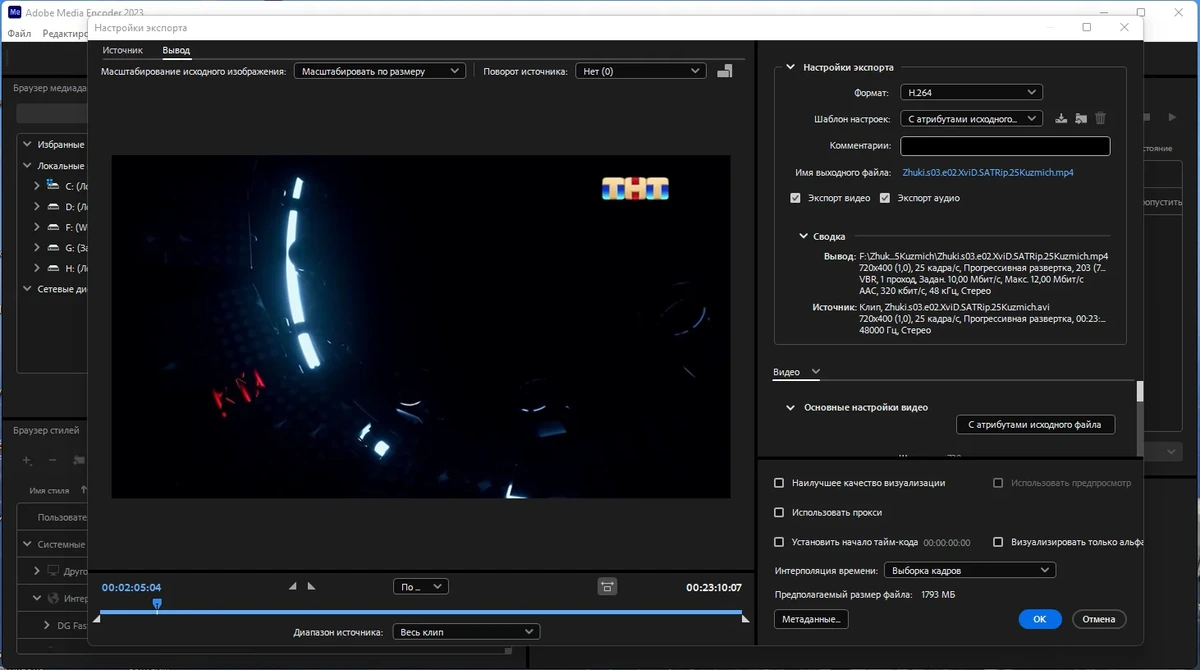Delete the preset with the trash icon
Screen dimensions: 1200x670
coord(1100,118)
